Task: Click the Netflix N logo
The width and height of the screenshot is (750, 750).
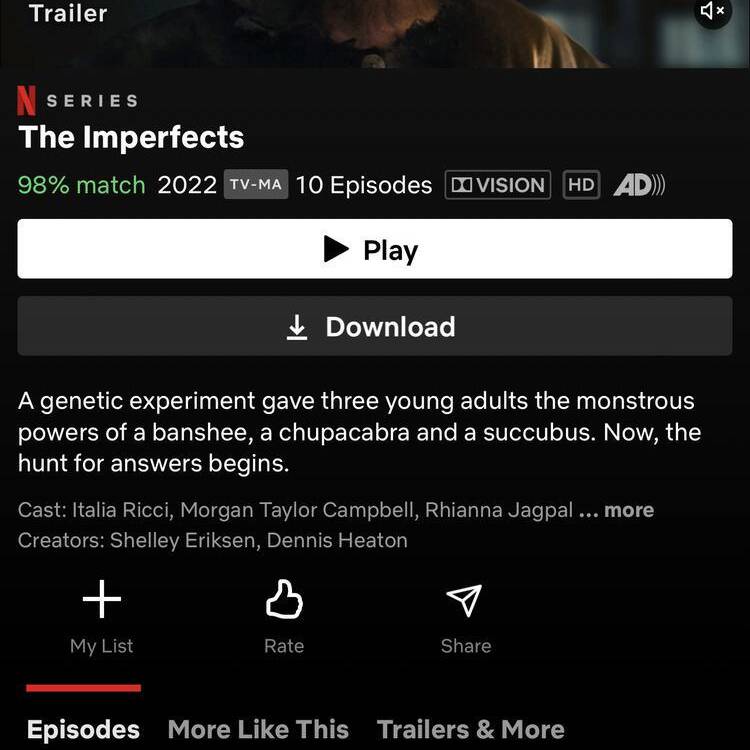Action: (x=26, y=100)
